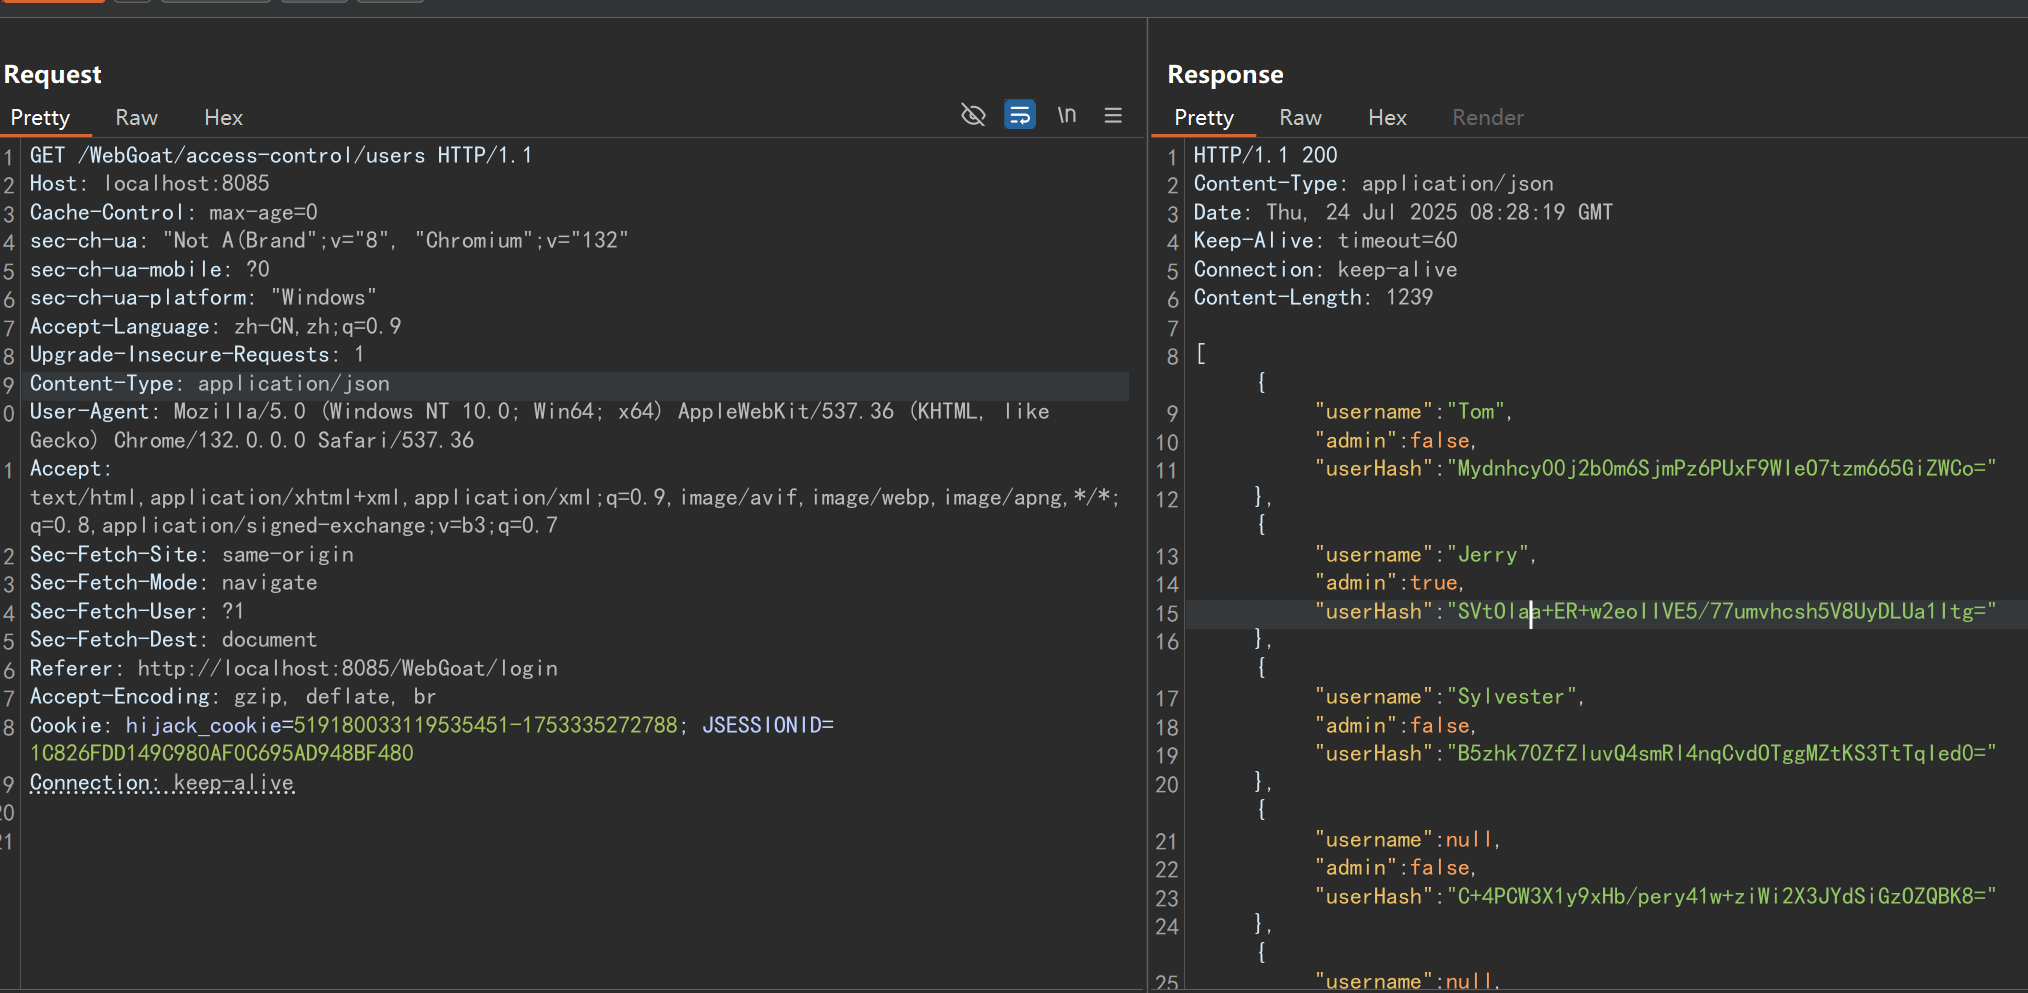Click Upgrade-Insecure-Requests: 1 header
The image size is (2028, 993).
(197, 355)
